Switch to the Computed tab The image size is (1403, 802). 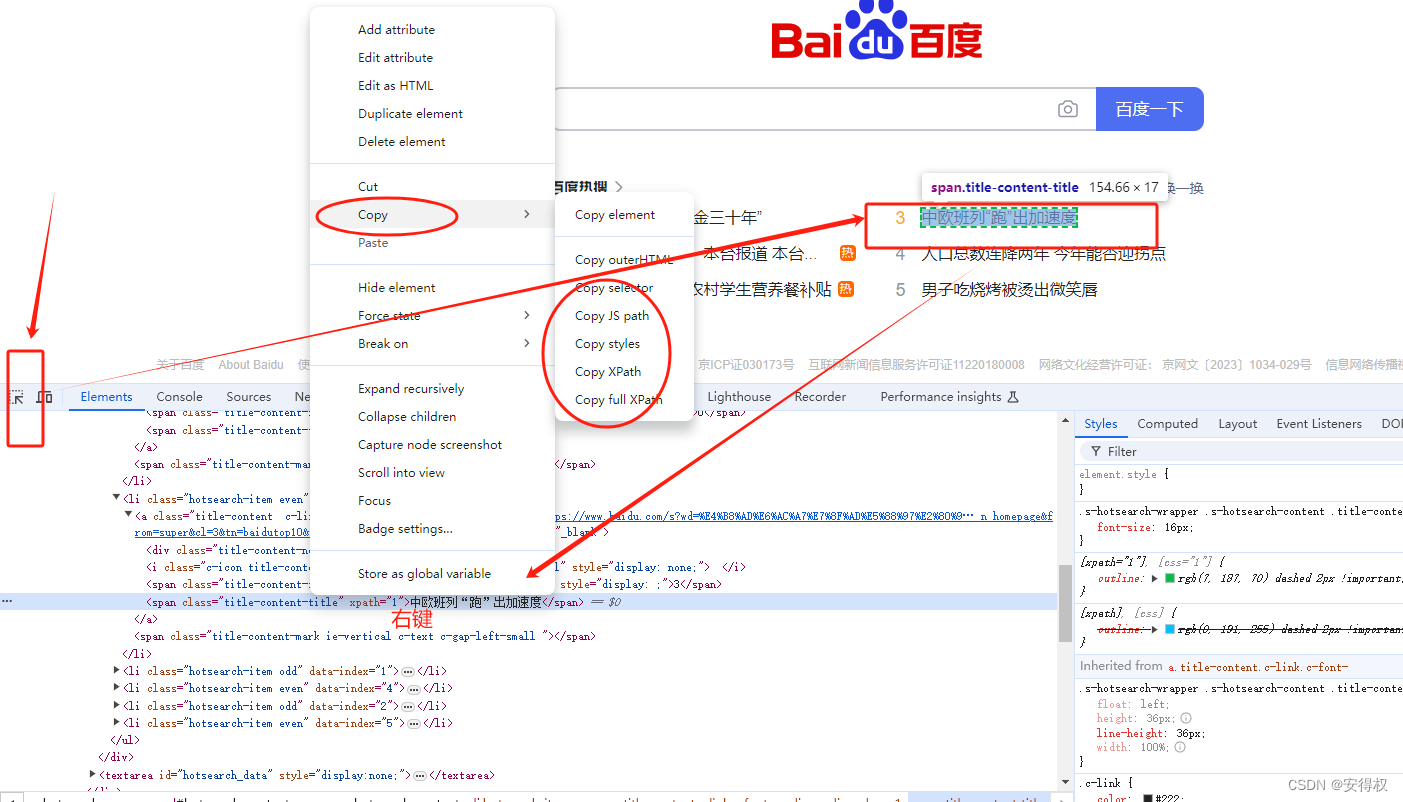[x=1167, y=424]
